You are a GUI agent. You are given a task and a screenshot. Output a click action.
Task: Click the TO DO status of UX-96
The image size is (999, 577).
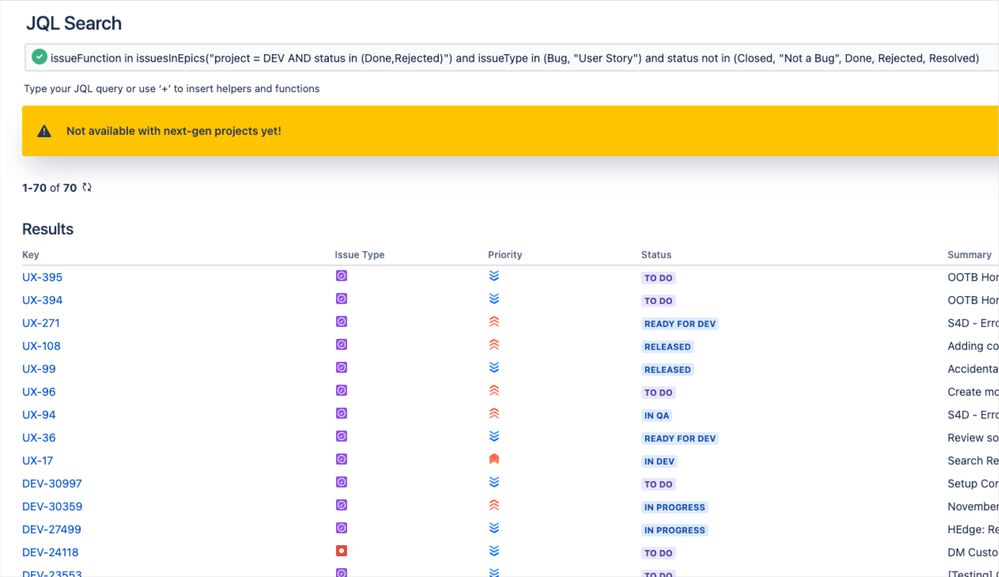(x=658, y=392)
